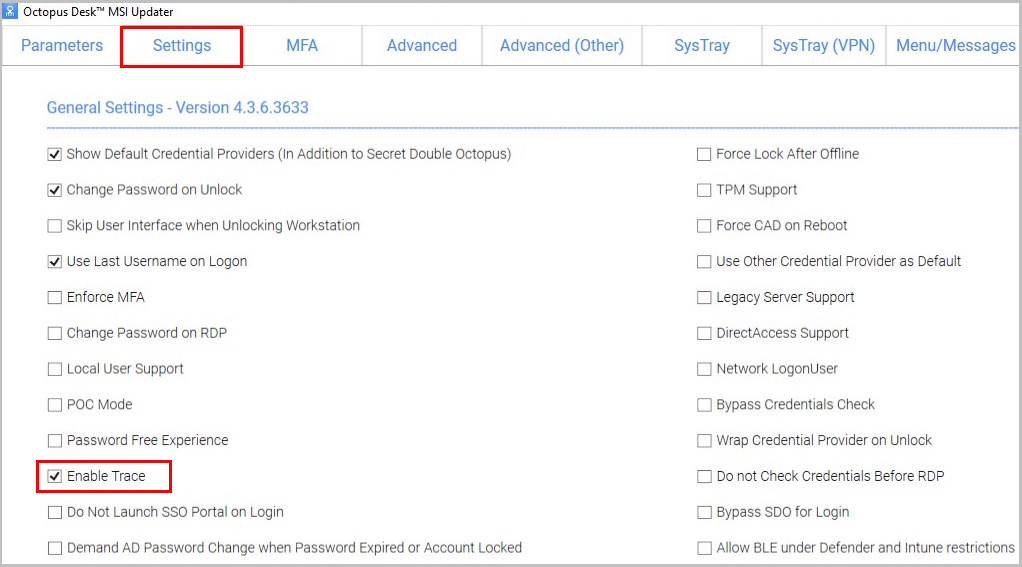Screen dimensions: 1022x567
Task: Check Force Lock After Offline
Action: tap(704, 154)
